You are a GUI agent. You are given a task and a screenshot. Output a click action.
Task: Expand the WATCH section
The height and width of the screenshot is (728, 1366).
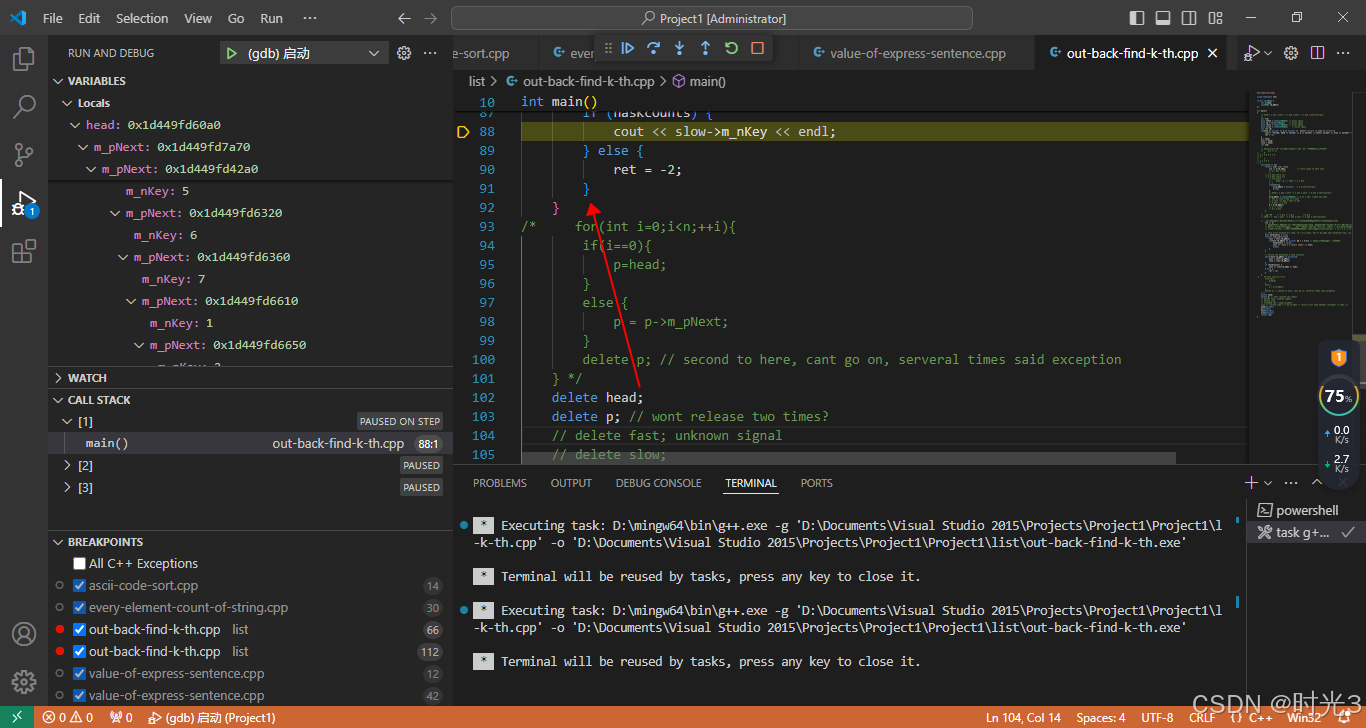click(60, 378)
